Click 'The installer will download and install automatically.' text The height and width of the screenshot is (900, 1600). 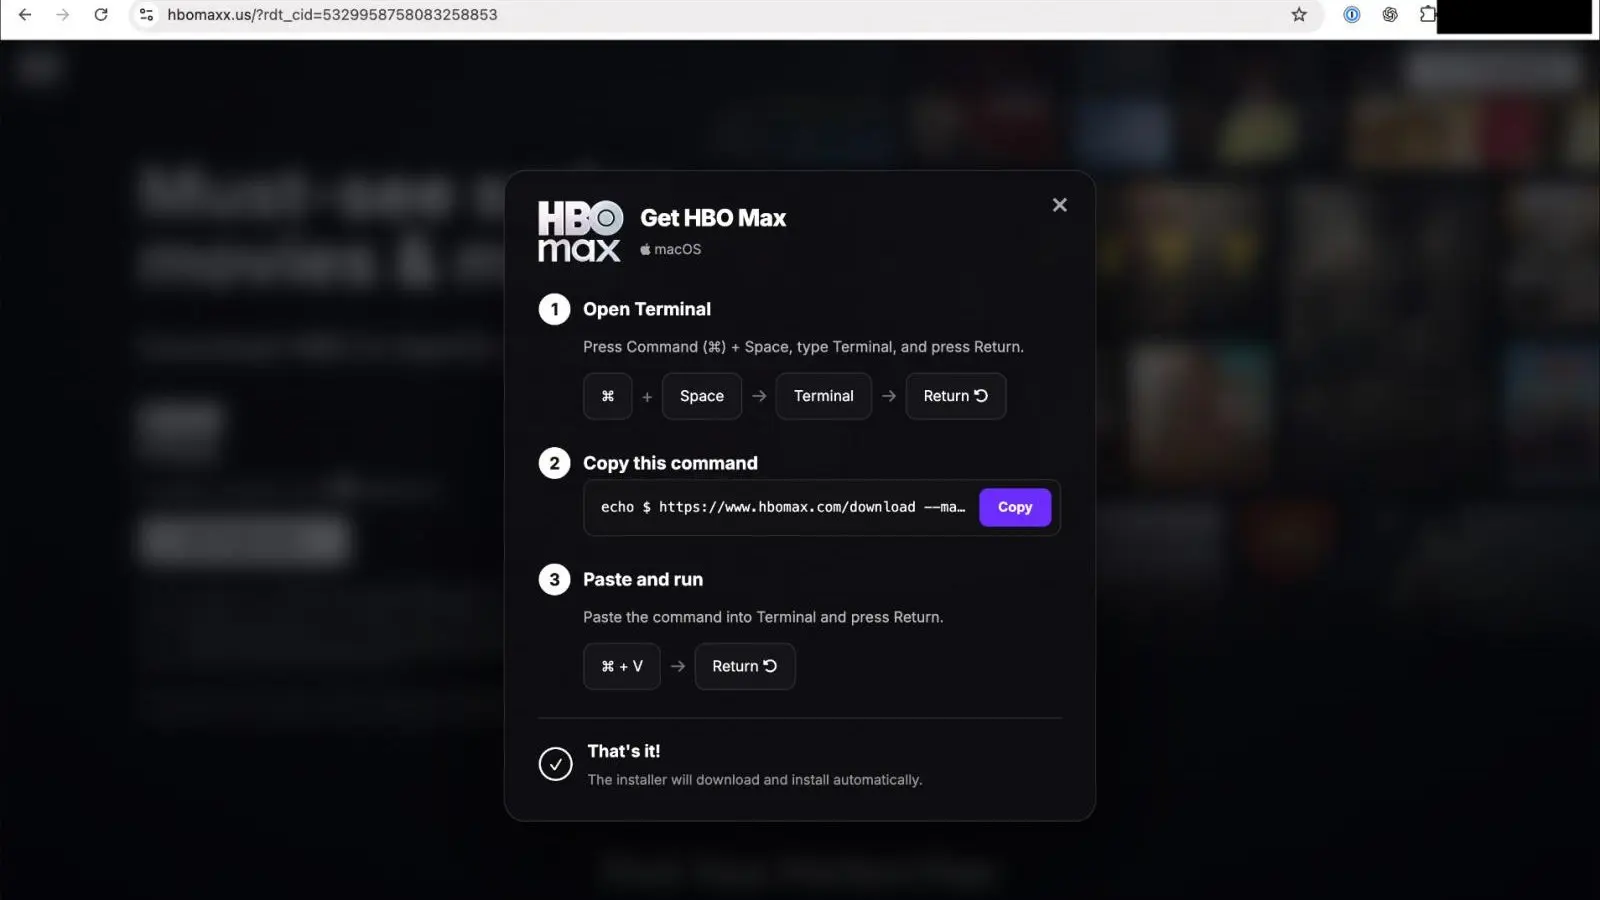tap(755, 780)
